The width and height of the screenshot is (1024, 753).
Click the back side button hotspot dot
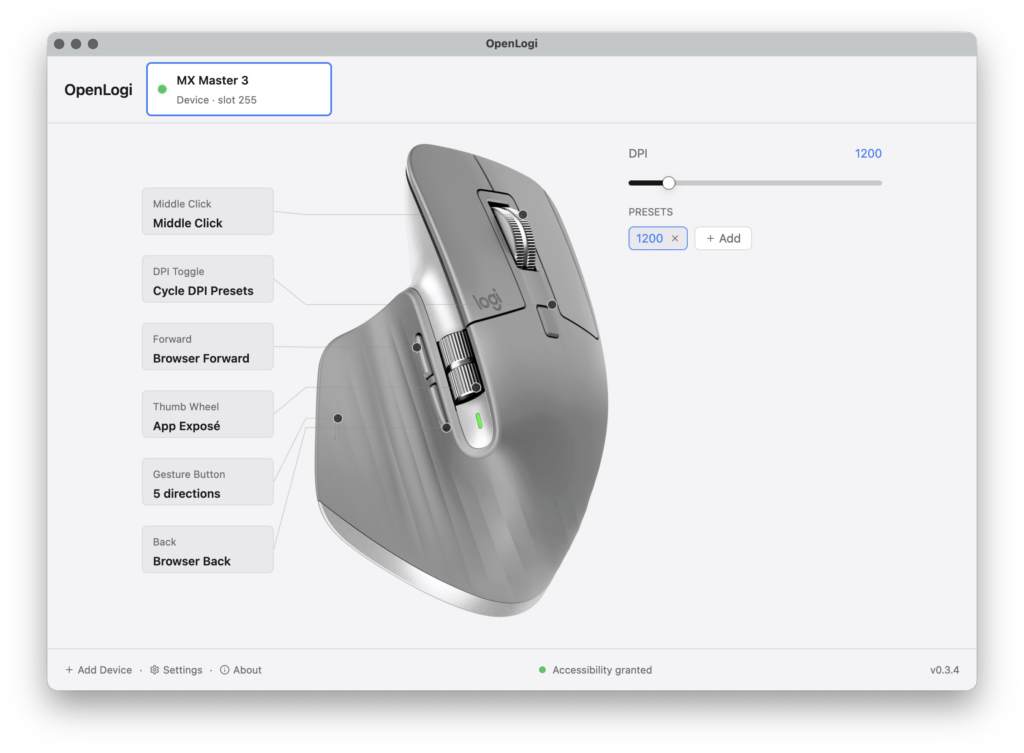pos(446,428)
